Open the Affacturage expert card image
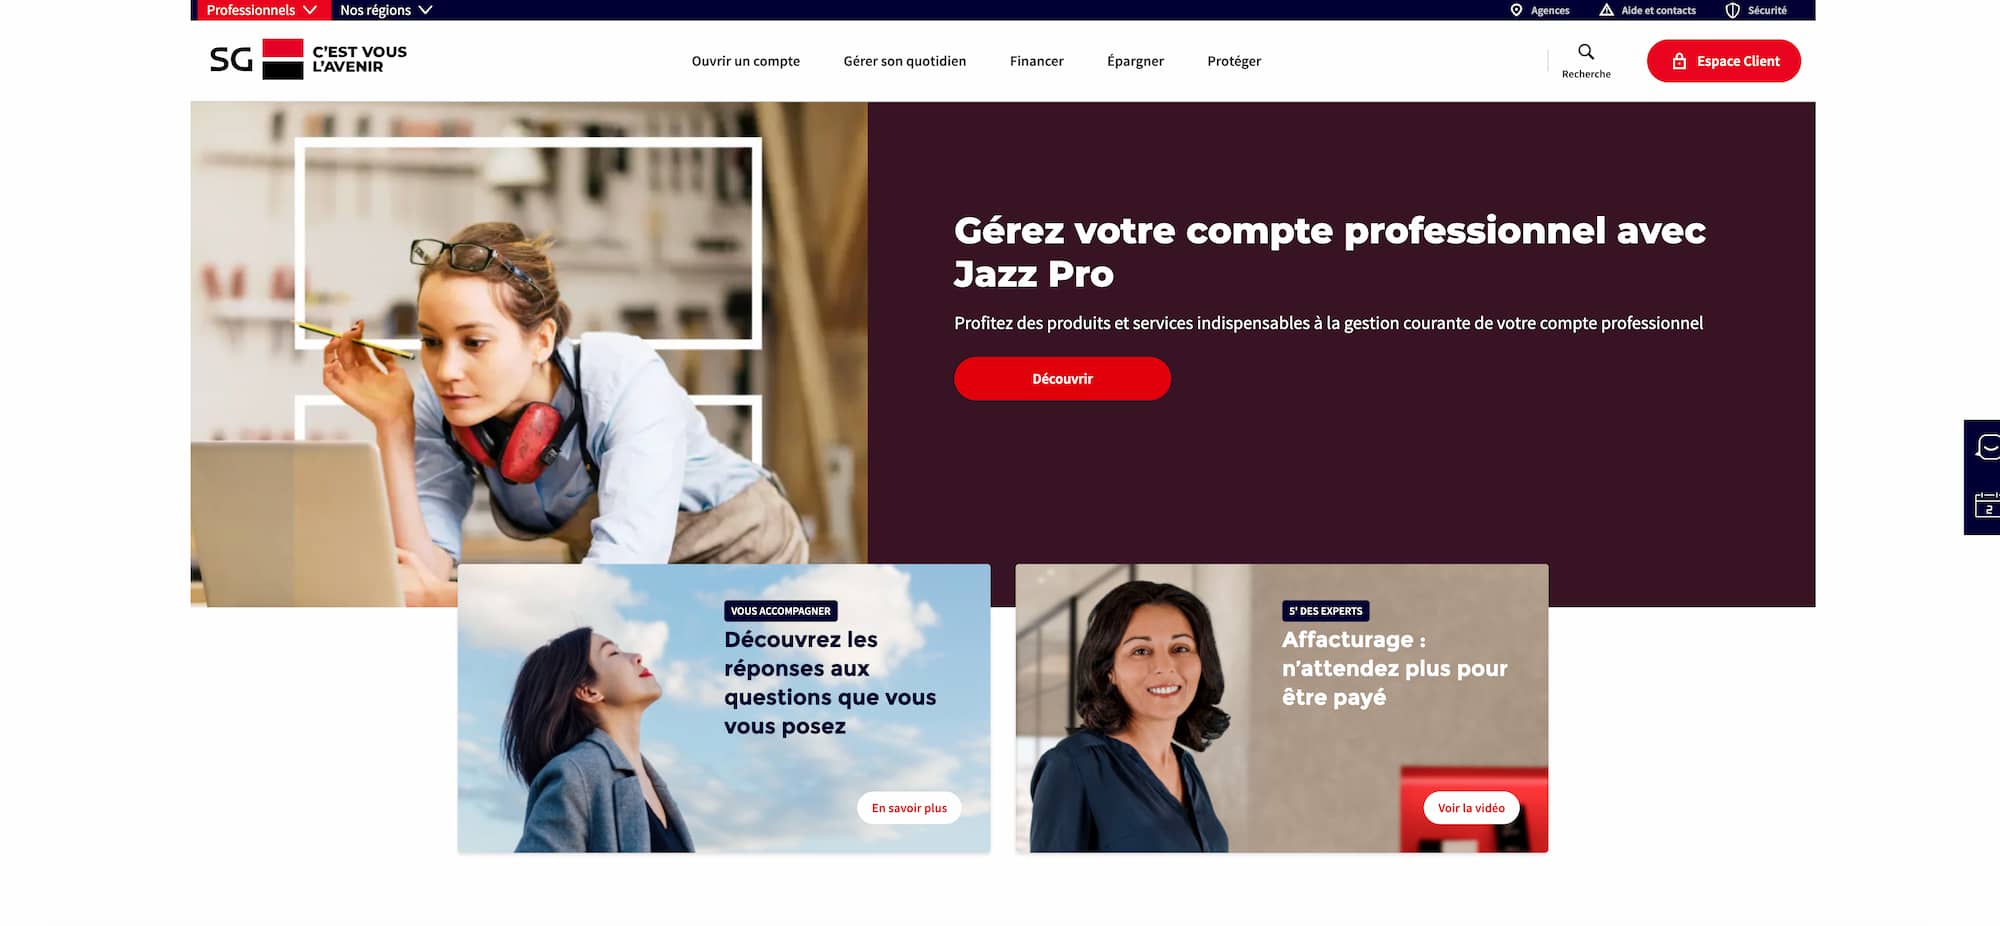Screen dimensions: 2000x926 pyautogui.click(x=1281, y=708)
